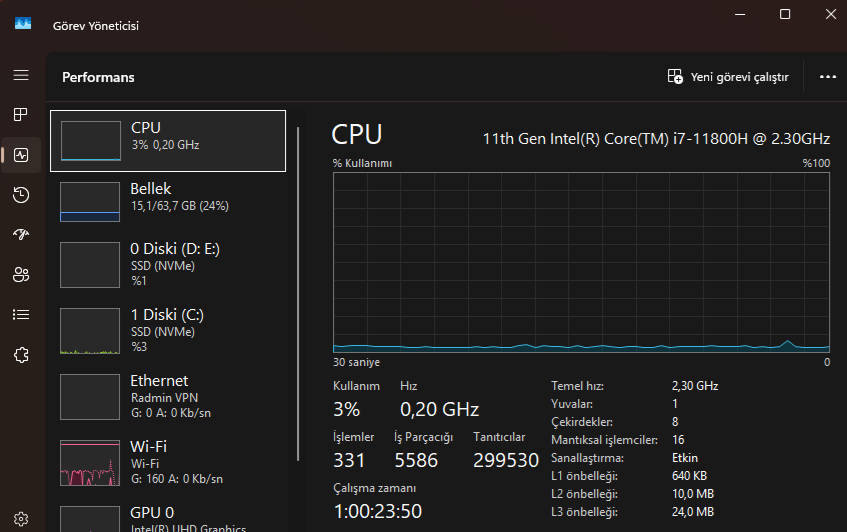The image size is (847, 532).
Task: Select 0 Diski (D: E:) item
Action: tap(167, 265)
